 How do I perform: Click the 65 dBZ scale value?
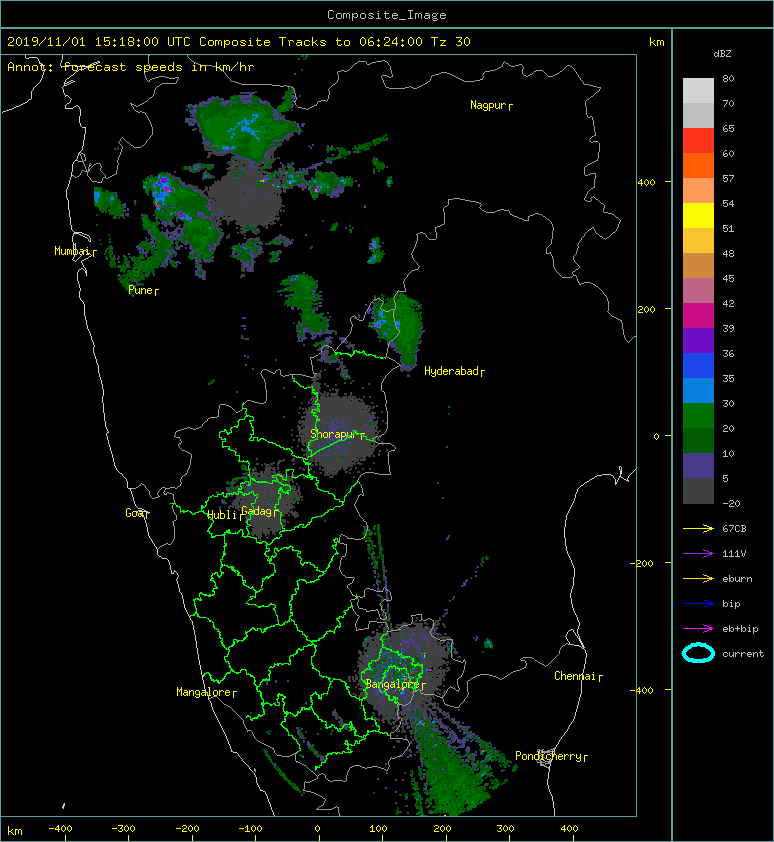coord(728,128)
